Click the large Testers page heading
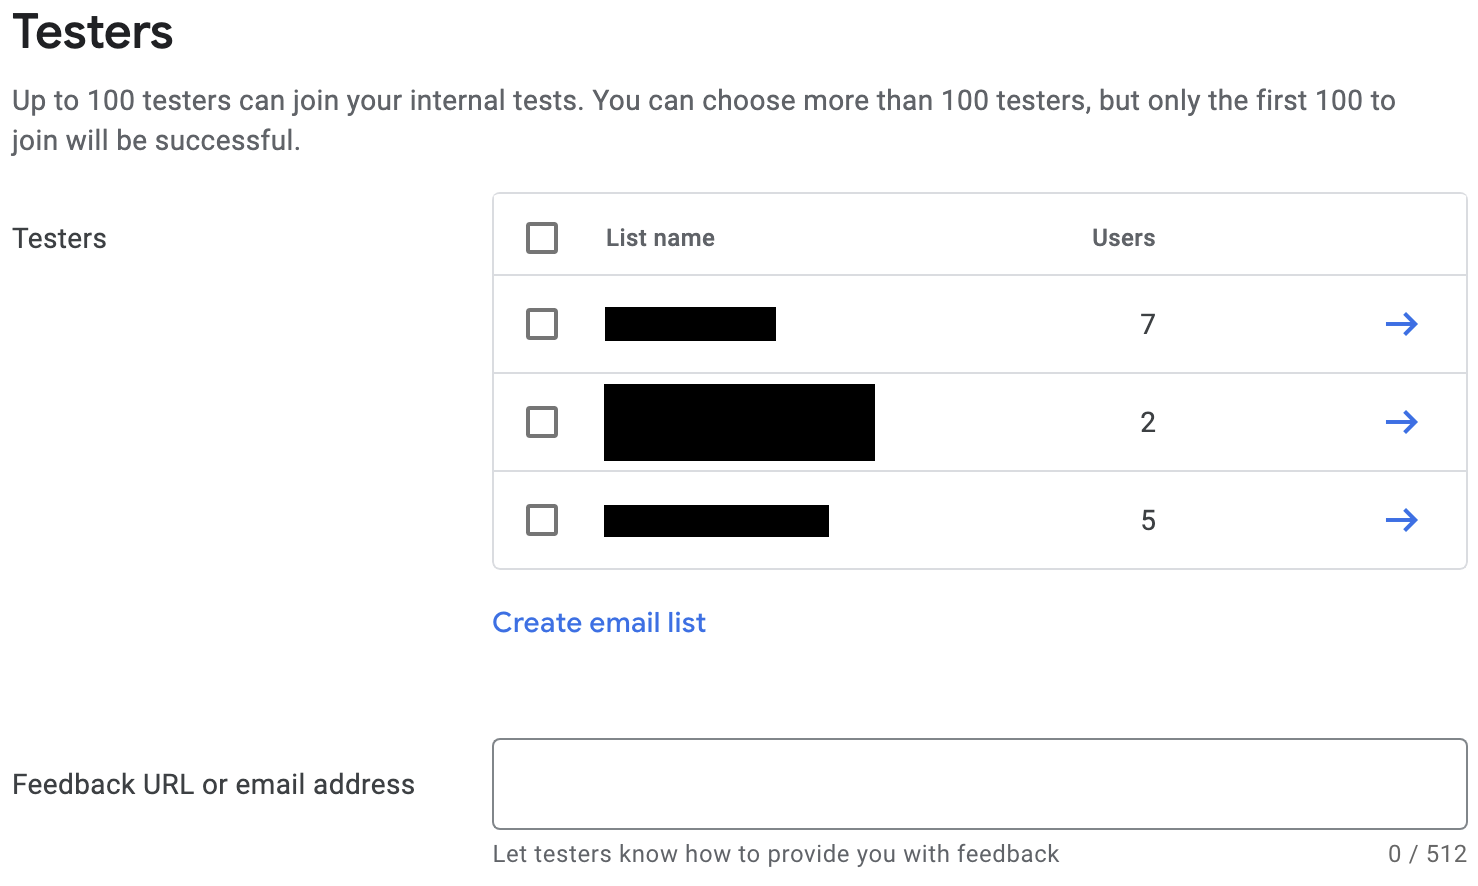The image size is (1478, 886). click(x=93, y=32)
